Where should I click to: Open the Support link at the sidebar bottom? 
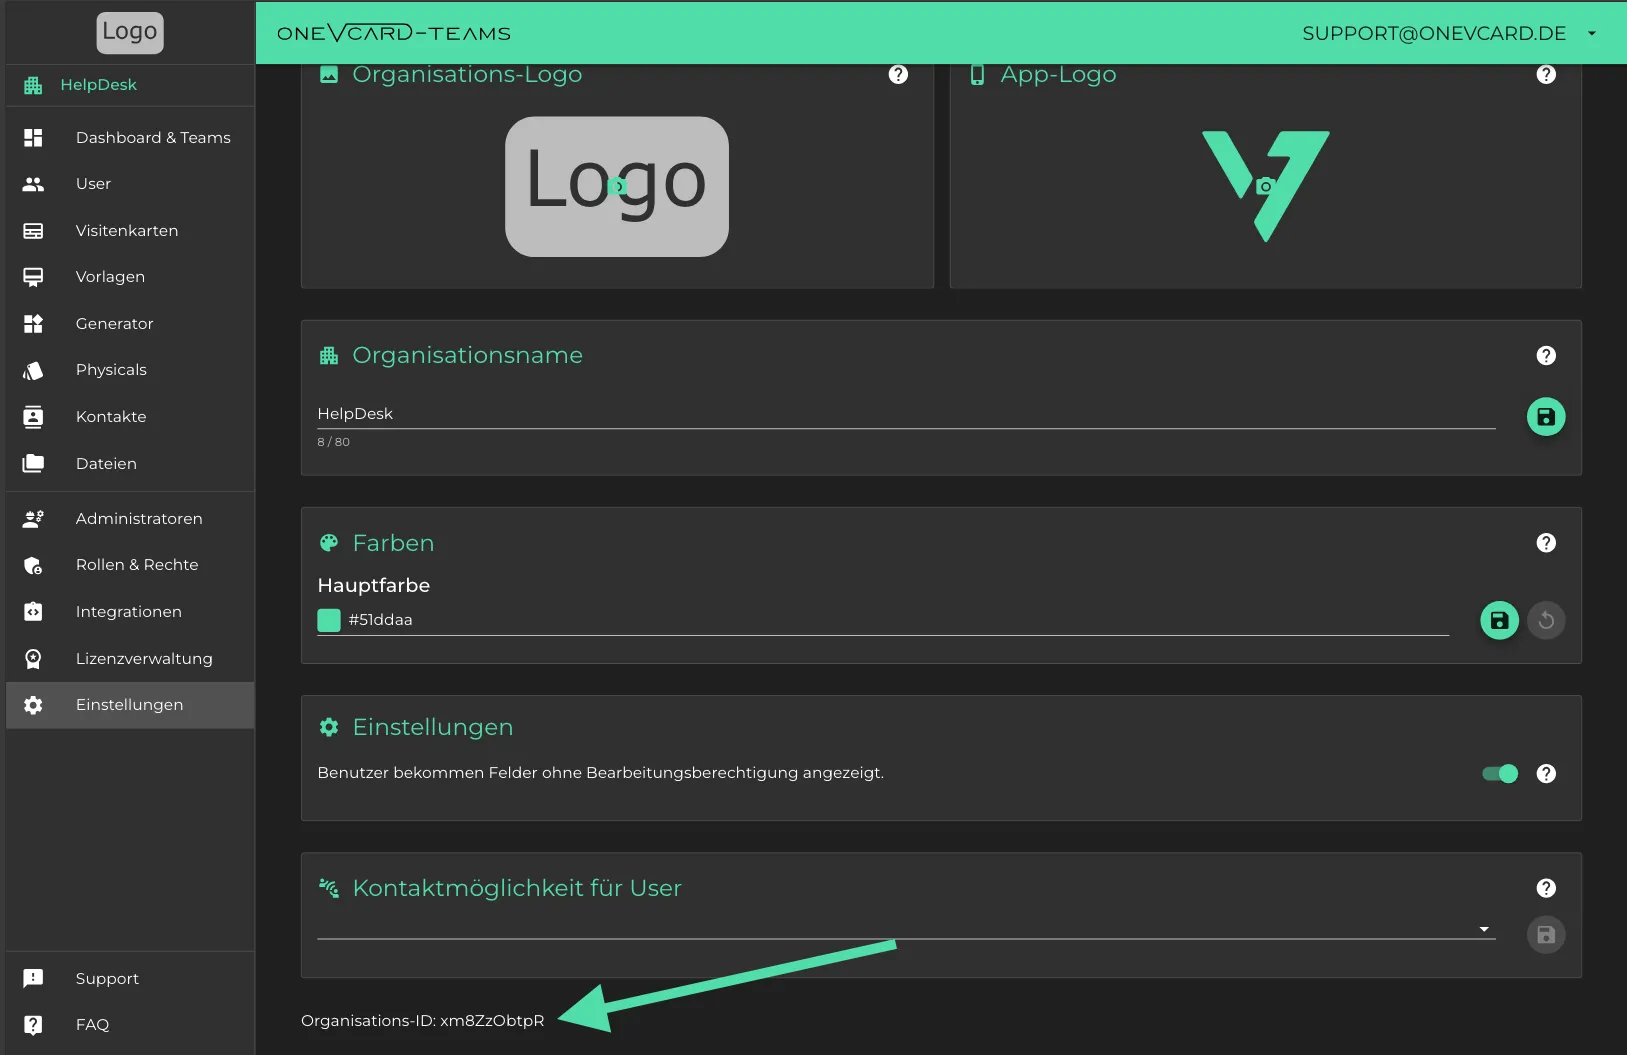[130, 978]
